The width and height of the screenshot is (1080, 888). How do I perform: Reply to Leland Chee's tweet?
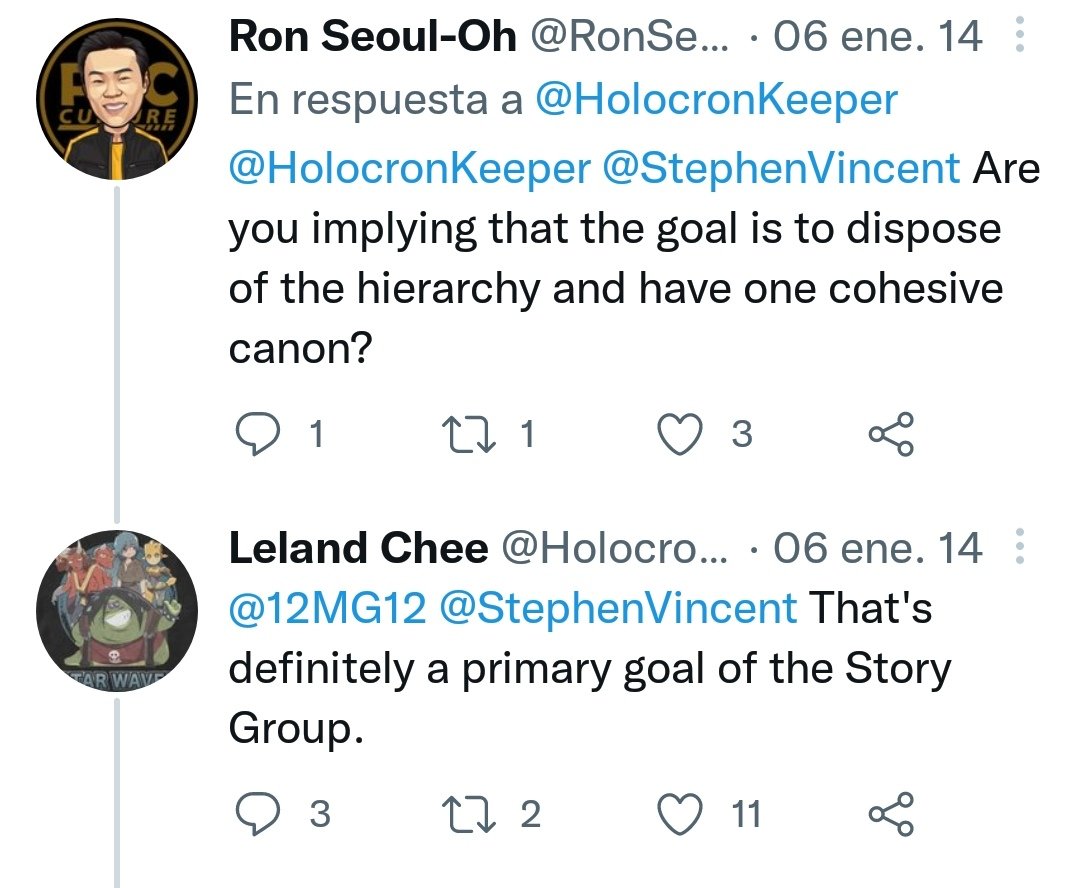point(258,814)
